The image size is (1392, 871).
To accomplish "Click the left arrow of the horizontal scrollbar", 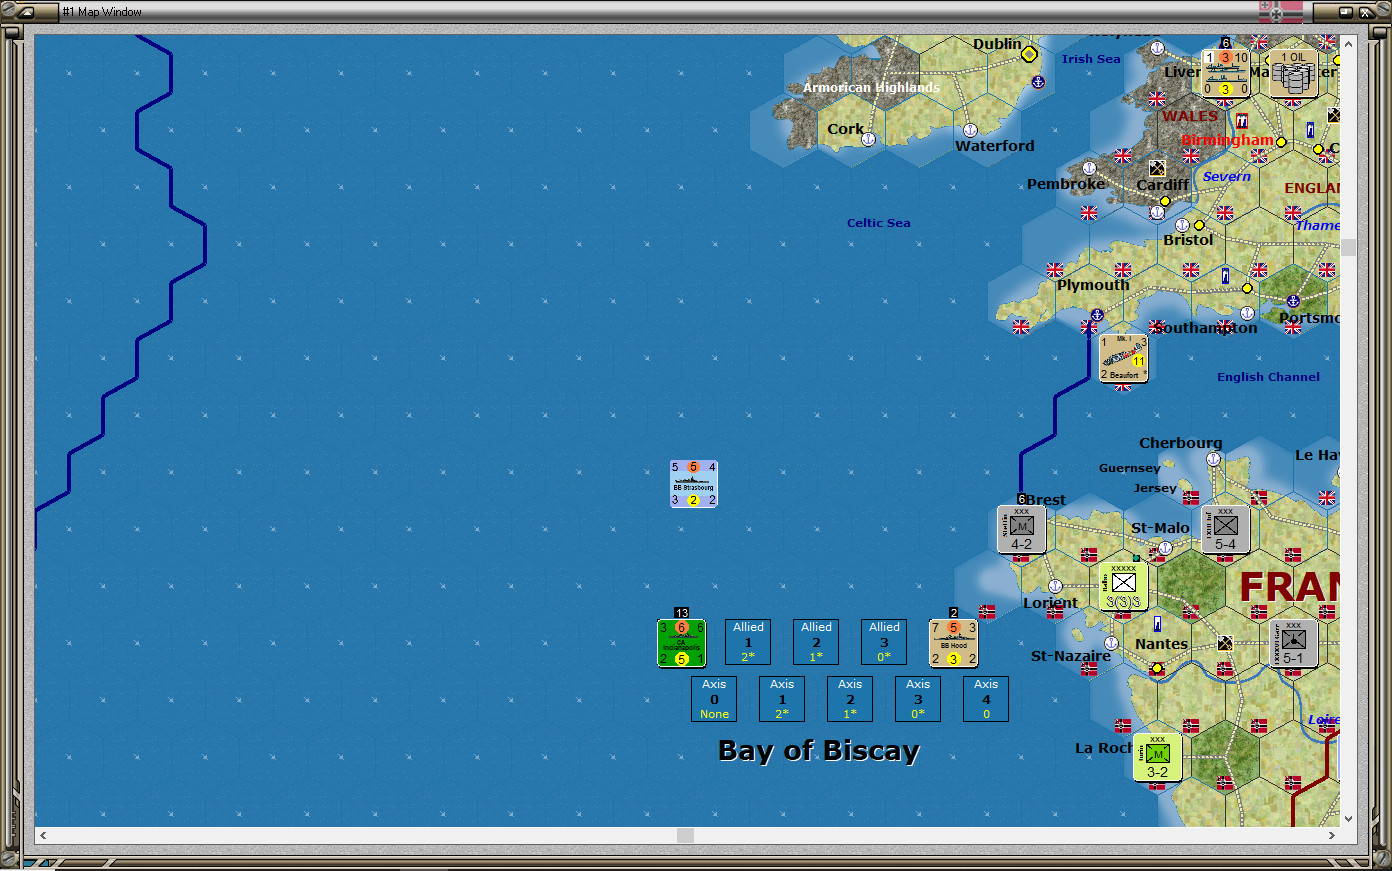I will click(x=42, y=835).
